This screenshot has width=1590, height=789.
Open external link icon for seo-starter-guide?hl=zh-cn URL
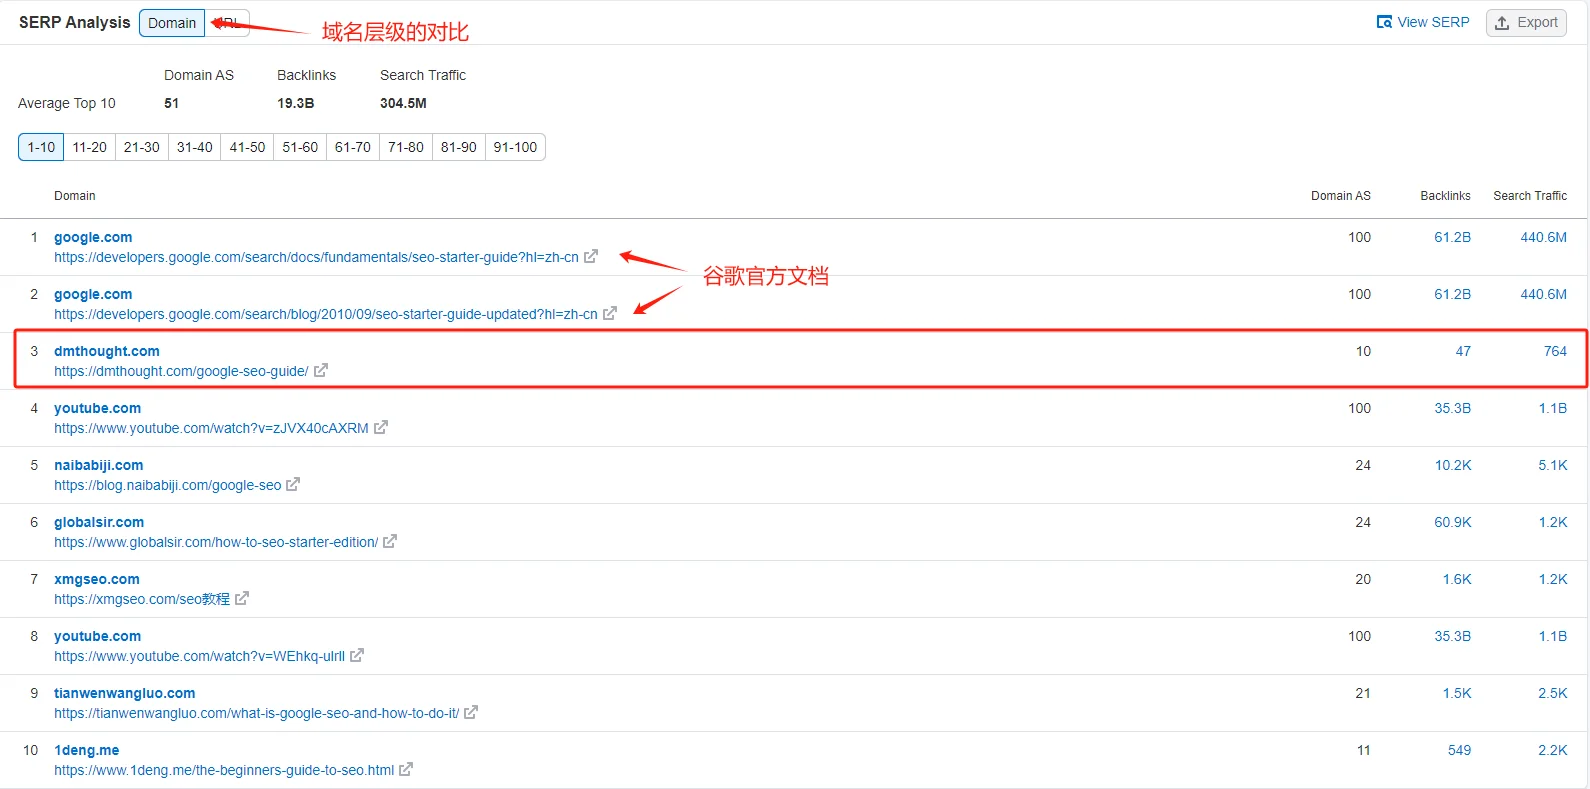click(591, 257)
